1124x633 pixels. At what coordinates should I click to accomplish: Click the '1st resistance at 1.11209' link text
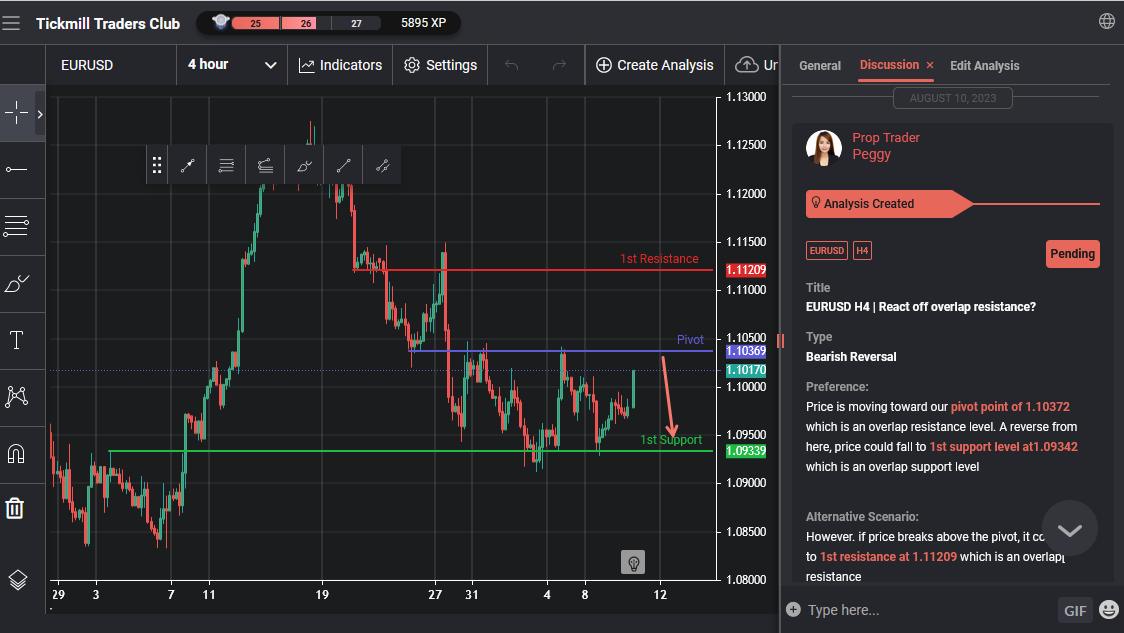point(888,556)
